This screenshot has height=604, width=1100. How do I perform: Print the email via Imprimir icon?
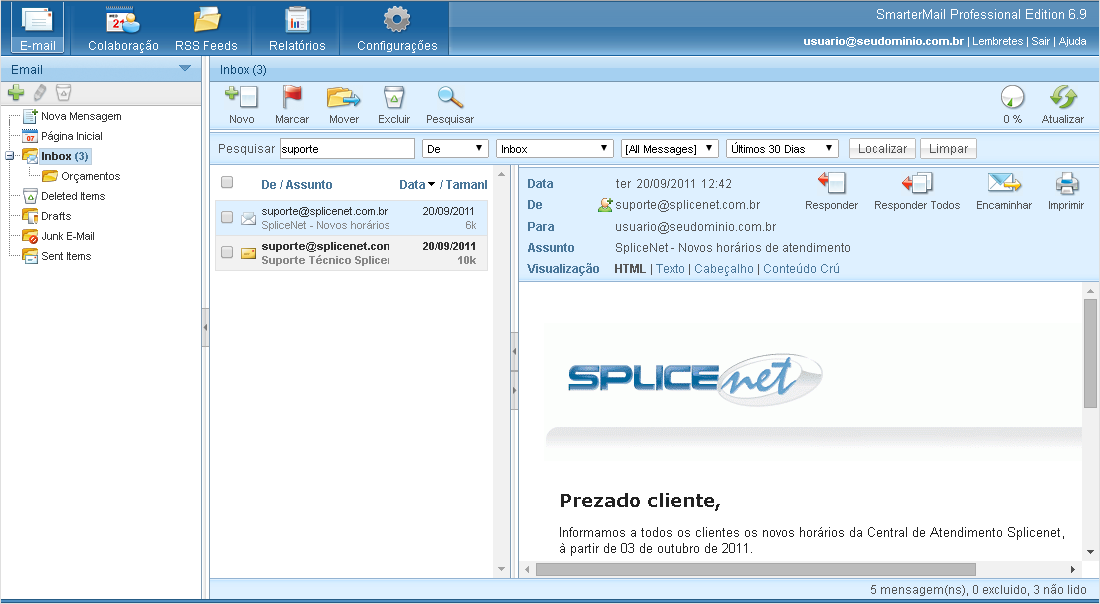coord(1066,183)
